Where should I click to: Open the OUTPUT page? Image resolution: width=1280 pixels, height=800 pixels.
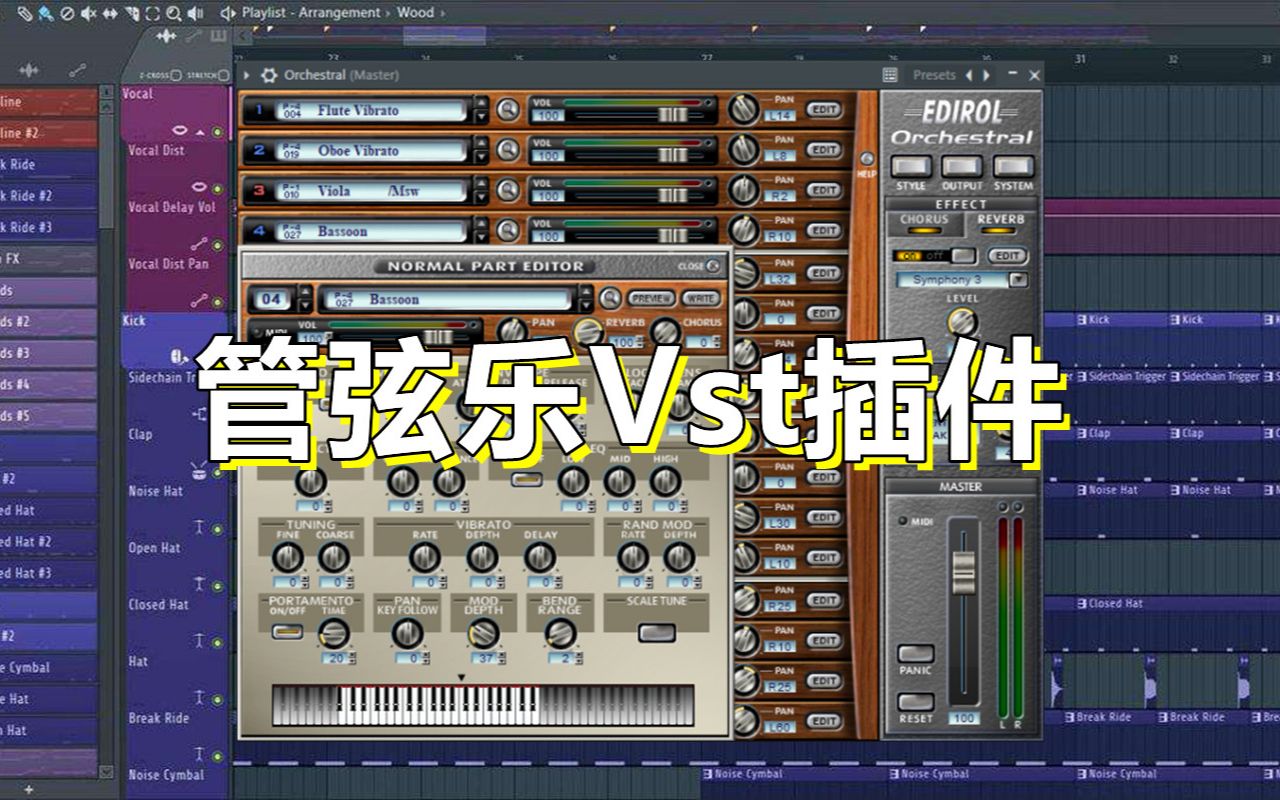point(962,166)
